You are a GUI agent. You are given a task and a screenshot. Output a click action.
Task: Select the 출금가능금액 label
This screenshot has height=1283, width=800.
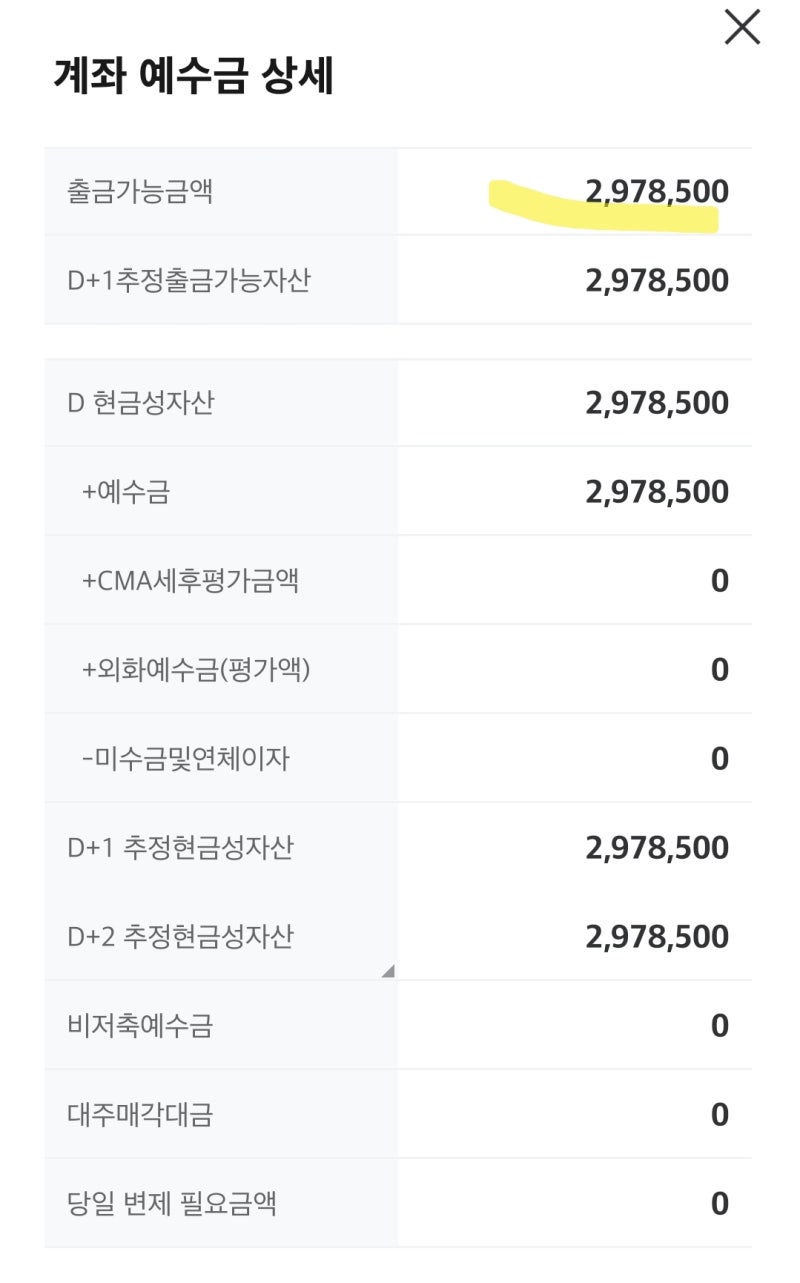pos(140,191)
